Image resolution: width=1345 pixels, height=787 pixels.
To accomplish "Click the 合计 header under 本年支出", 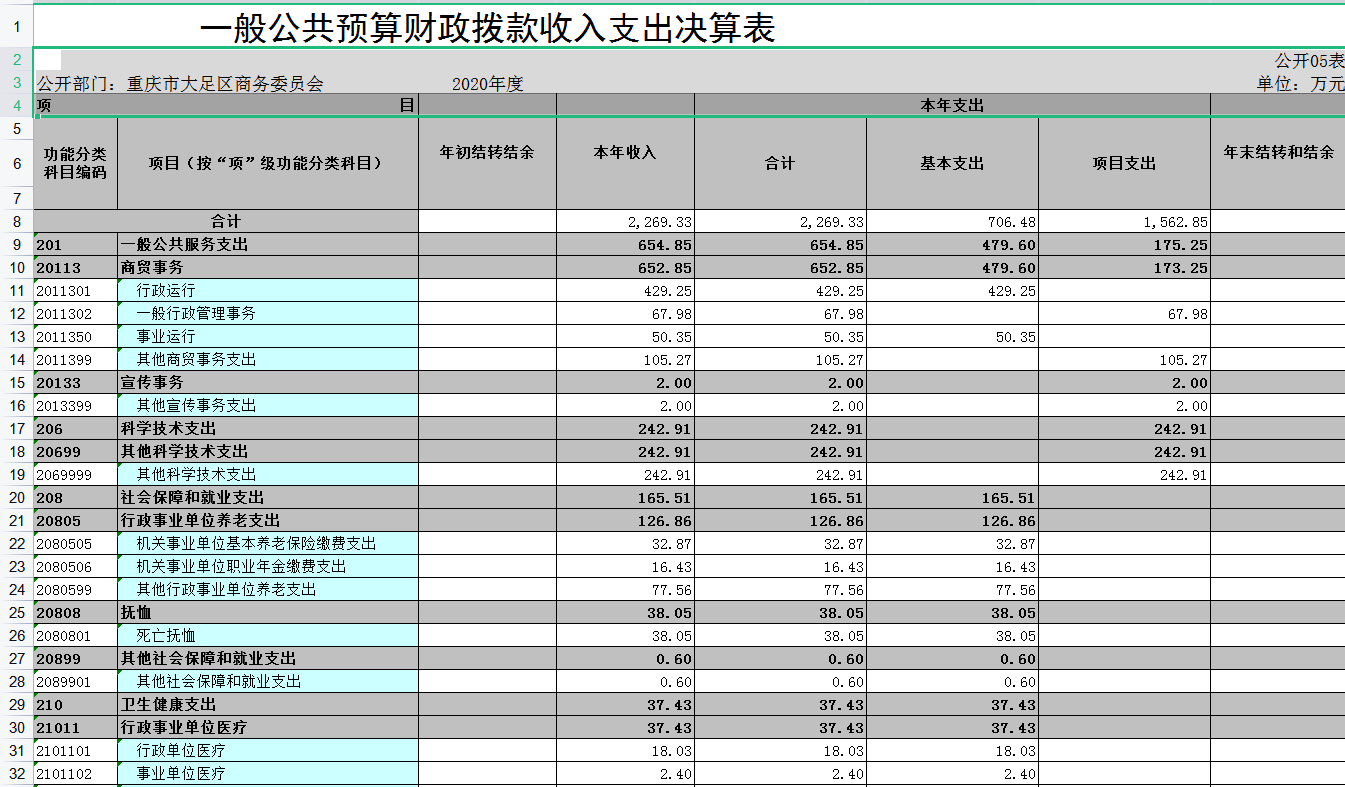I will [x=780, y=163].
